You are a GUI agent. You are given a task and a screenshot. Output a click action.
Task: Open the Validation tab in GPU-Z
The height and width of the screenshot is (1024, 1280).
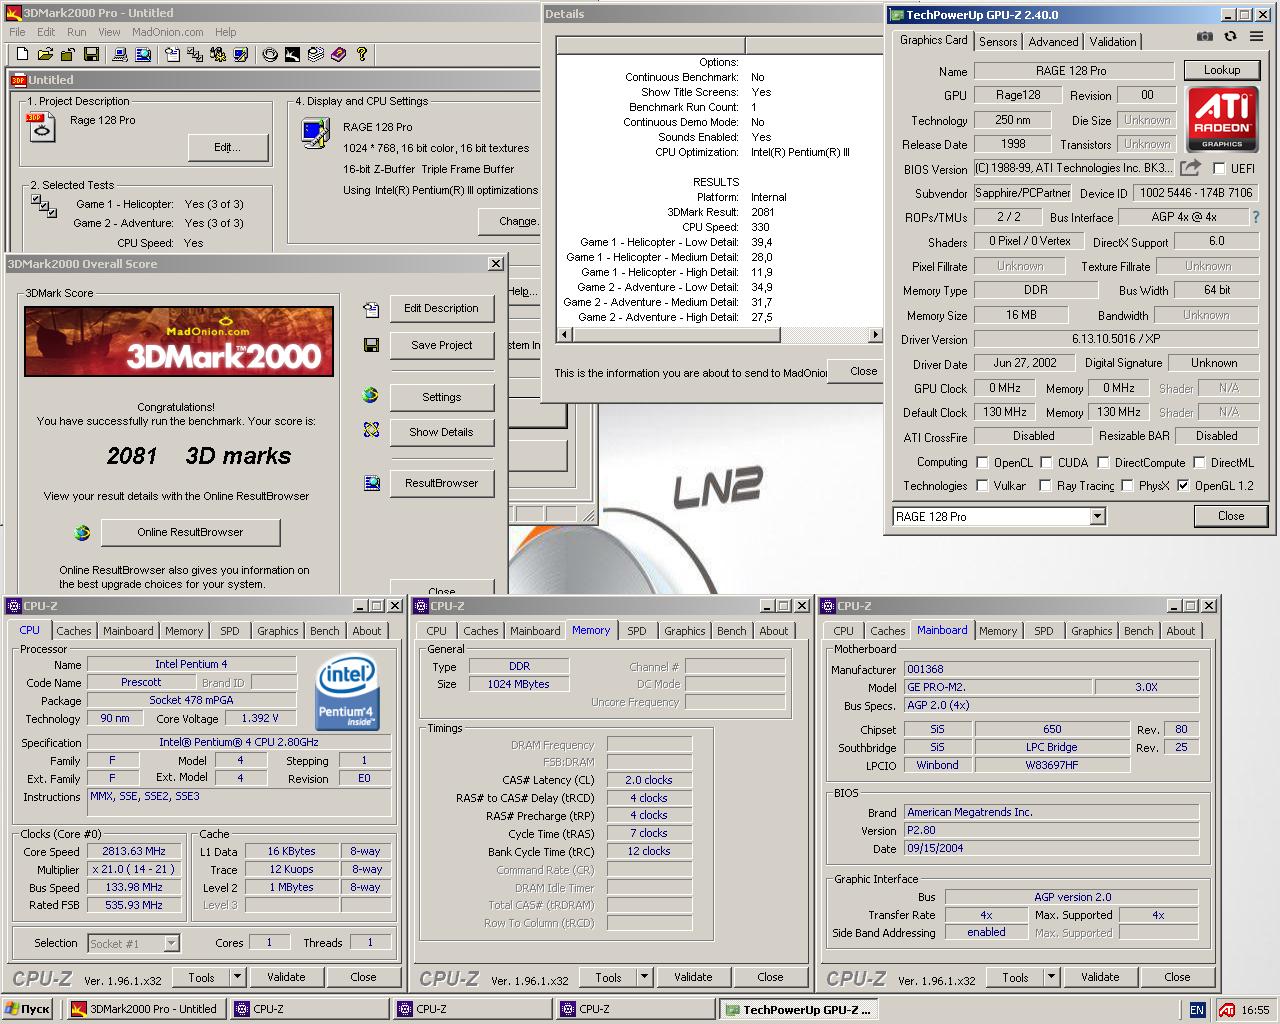[x=1112, y=41]
